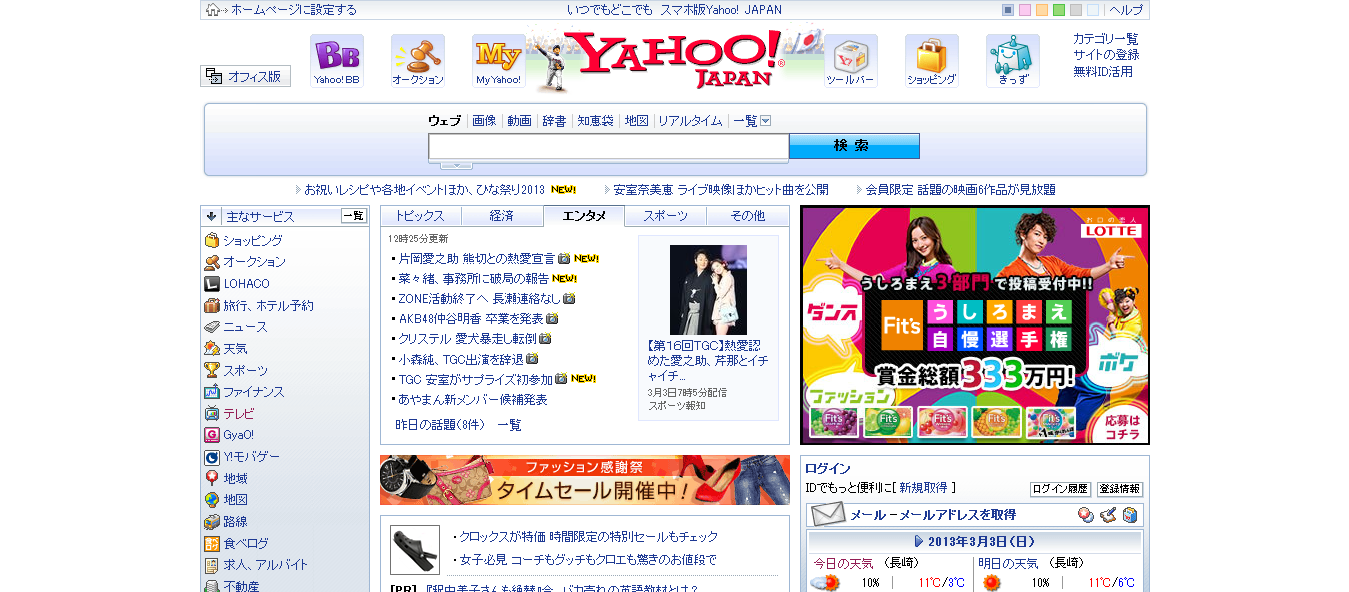
Task: Click the sidebar ショッピング bag icon
Action: (x=212, y=241)
